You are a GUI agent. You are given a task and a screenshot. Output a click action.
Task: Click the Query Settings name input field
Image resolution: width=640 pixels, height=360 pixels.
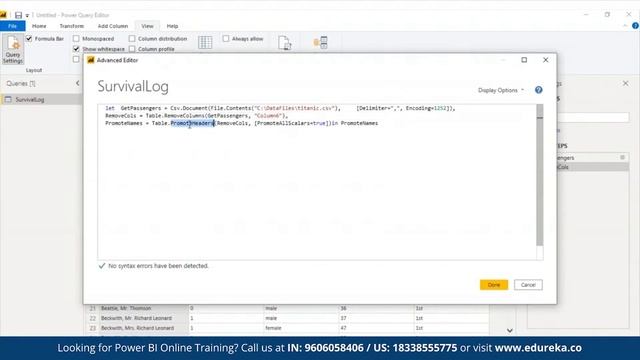click(593, 118)
